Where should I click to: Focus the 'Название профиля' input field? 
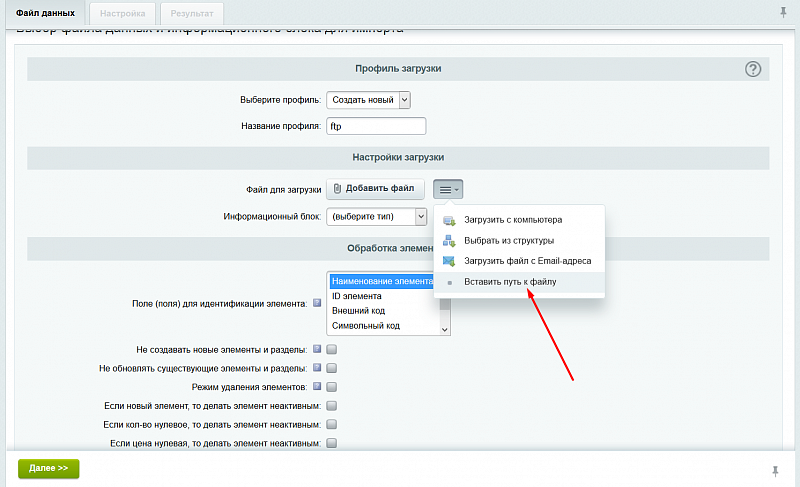click(376, 126)
